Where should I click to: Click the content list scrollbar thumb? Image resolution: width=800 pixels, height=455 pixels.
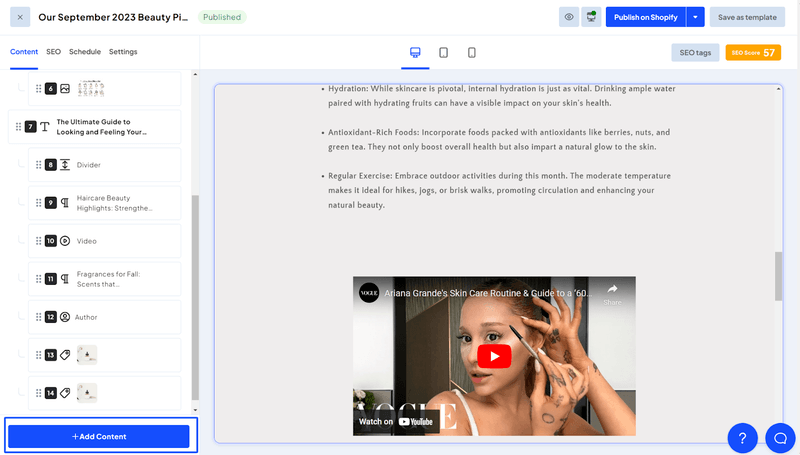(x=195, y=297)
